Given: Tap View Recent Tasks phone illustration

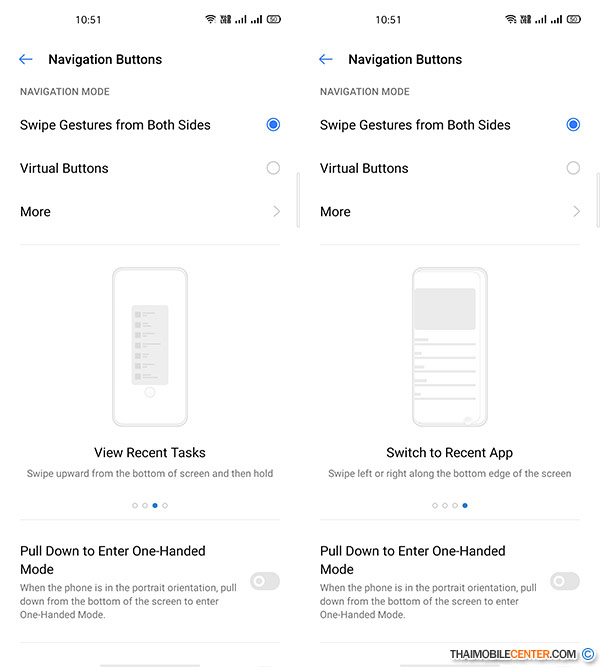Looking at the screenshot, I should (150, 347).
